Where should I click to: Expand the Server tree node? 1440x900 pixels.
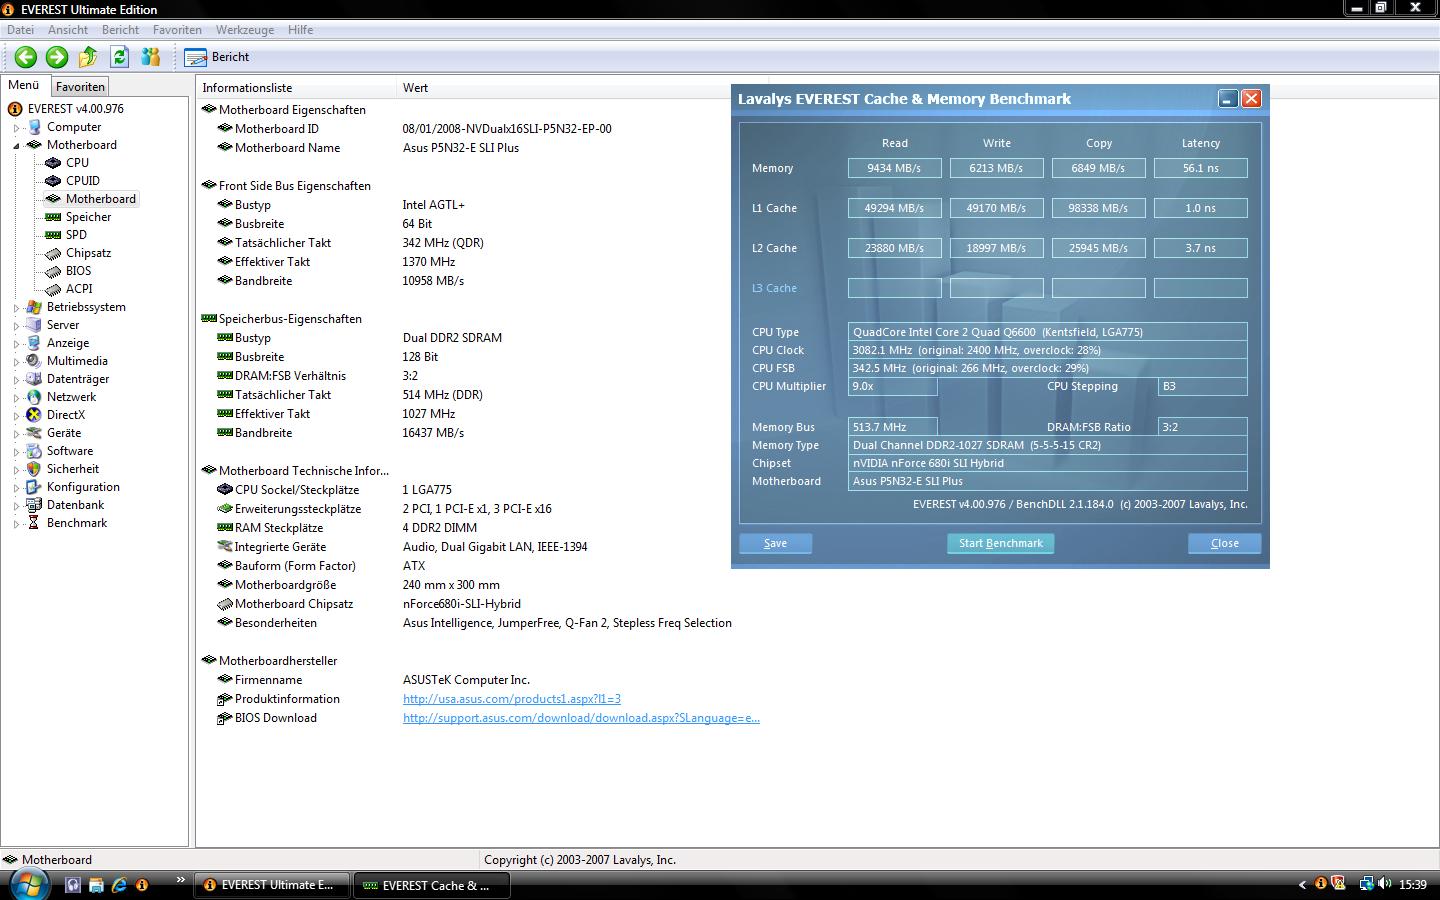click(x=17, y=326)
